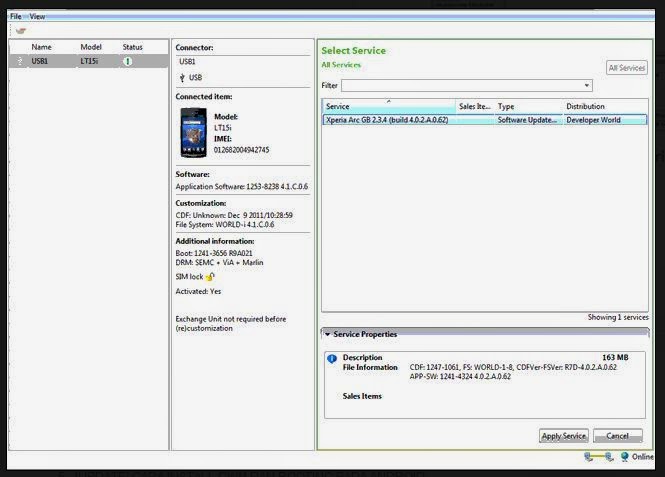
Task: Click the 'DRM: SEMC + ViA + Marlin' text
Action: (x=219, y=262)
